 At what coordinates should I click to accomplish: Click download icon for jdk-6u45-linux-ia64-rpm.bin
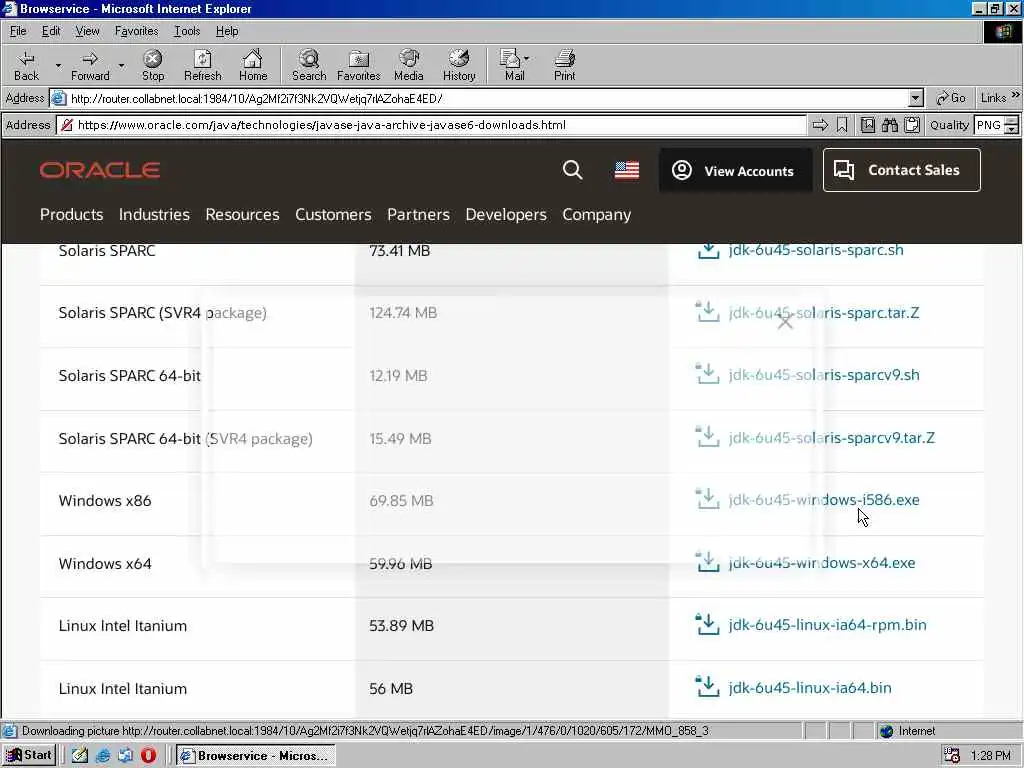(707, 624)
